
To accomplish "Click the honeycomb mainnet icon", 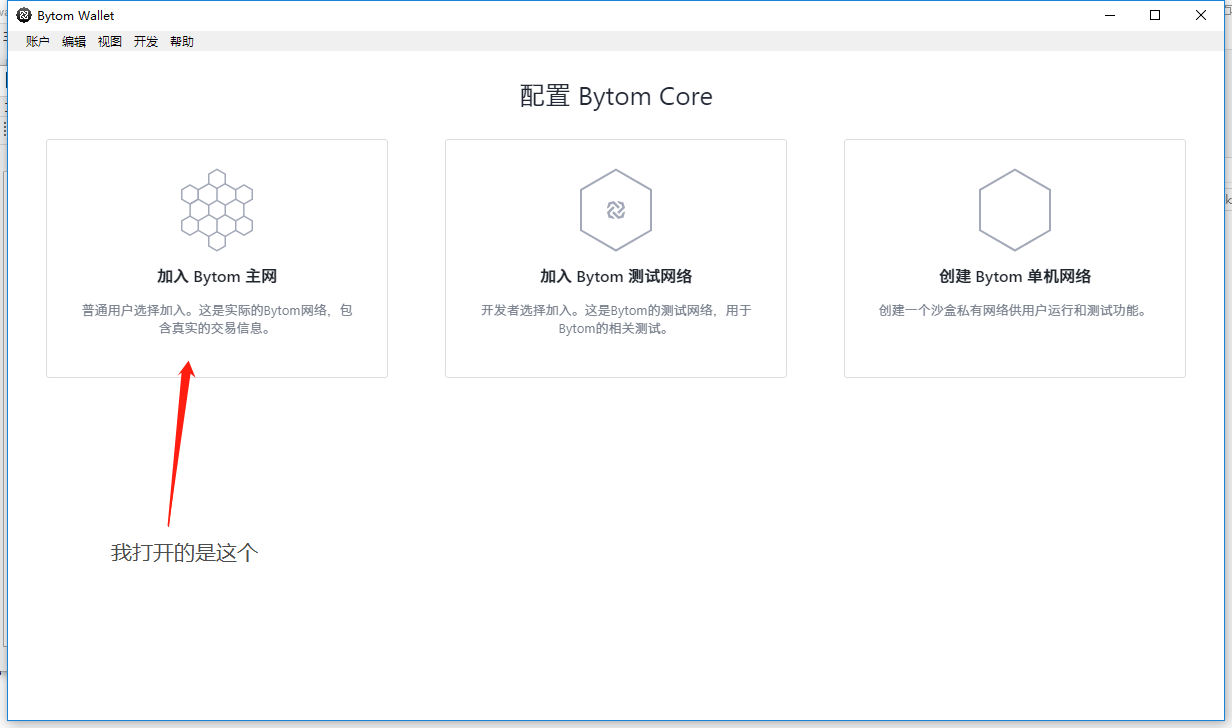I will [x=217, y=209].
